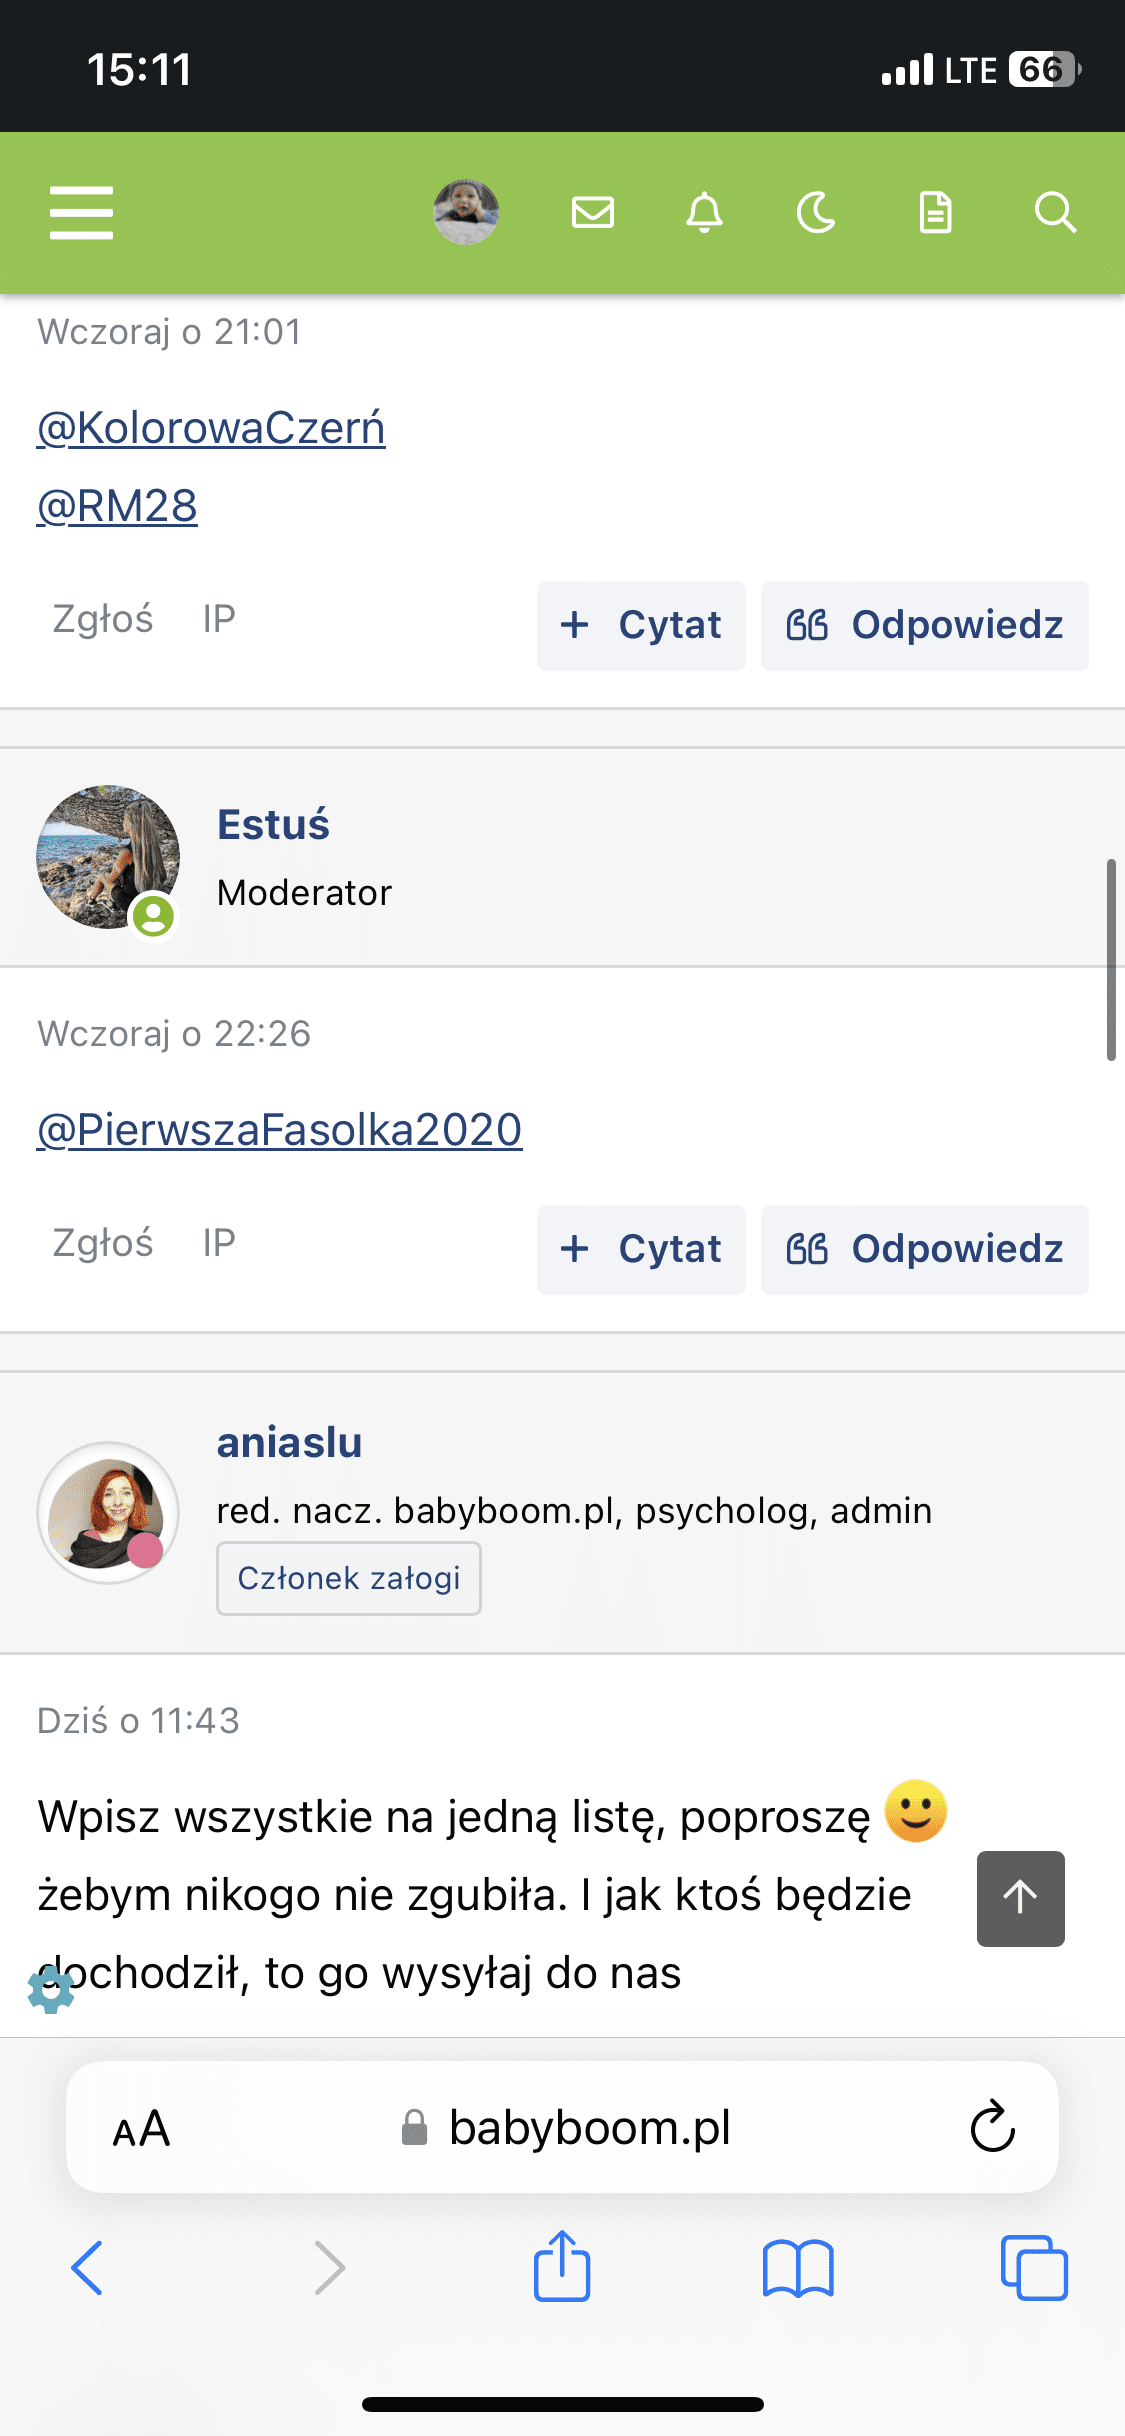Open the @KolorowaCzerń mention link
The width and height of the screenshot is (1125, 2436).
pyautogui.click(x=211, y=428)
